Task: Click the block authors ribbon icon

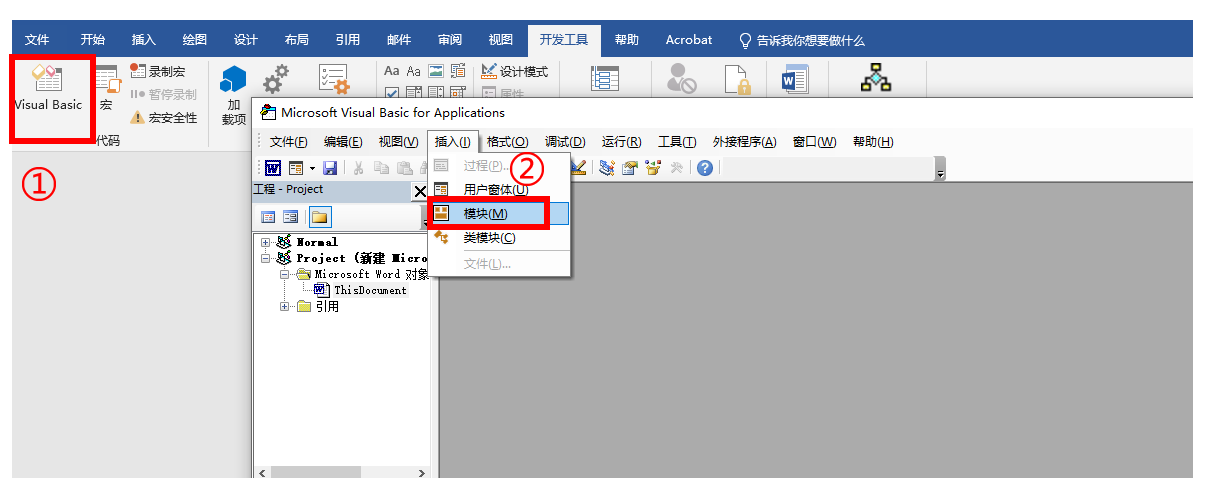Action: tap(683, 80)
